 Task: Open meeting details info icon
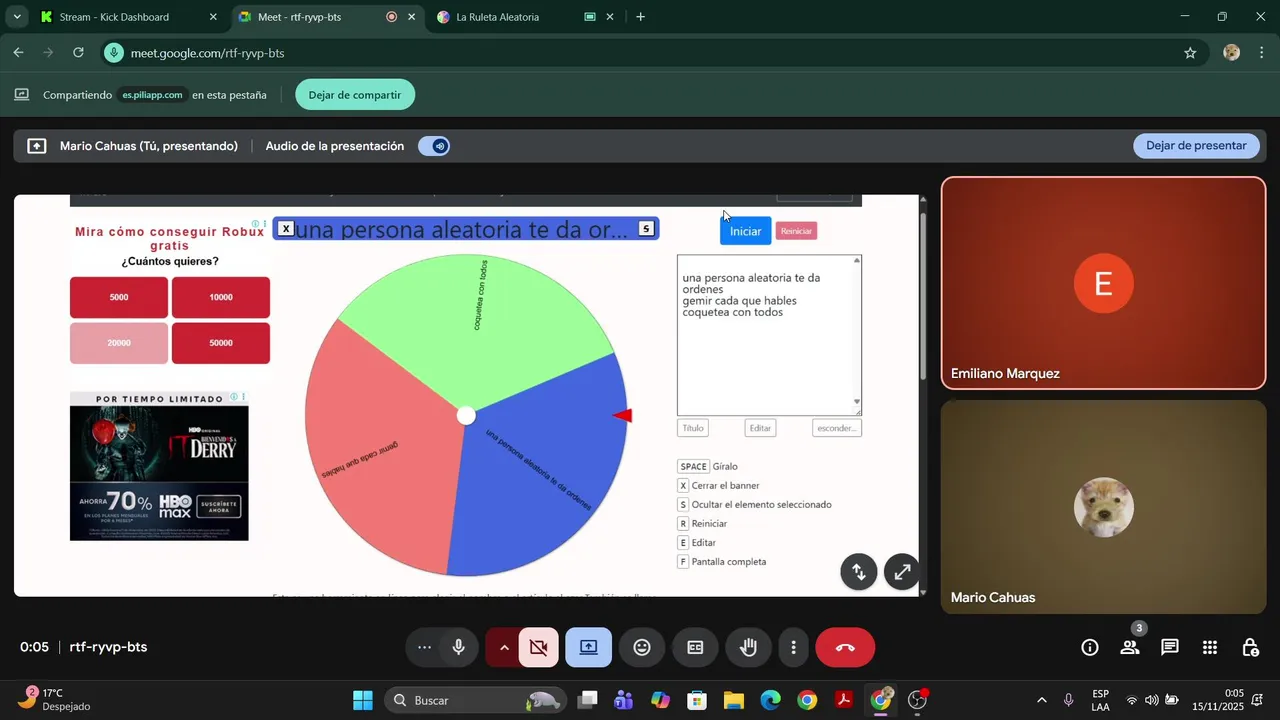[1090, 648]
